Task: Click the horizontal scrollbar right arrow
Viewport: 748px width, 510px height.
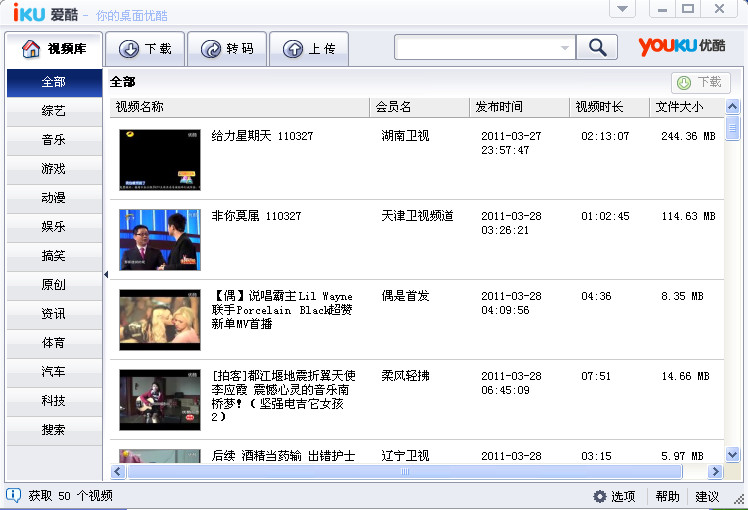Action: 715,471
